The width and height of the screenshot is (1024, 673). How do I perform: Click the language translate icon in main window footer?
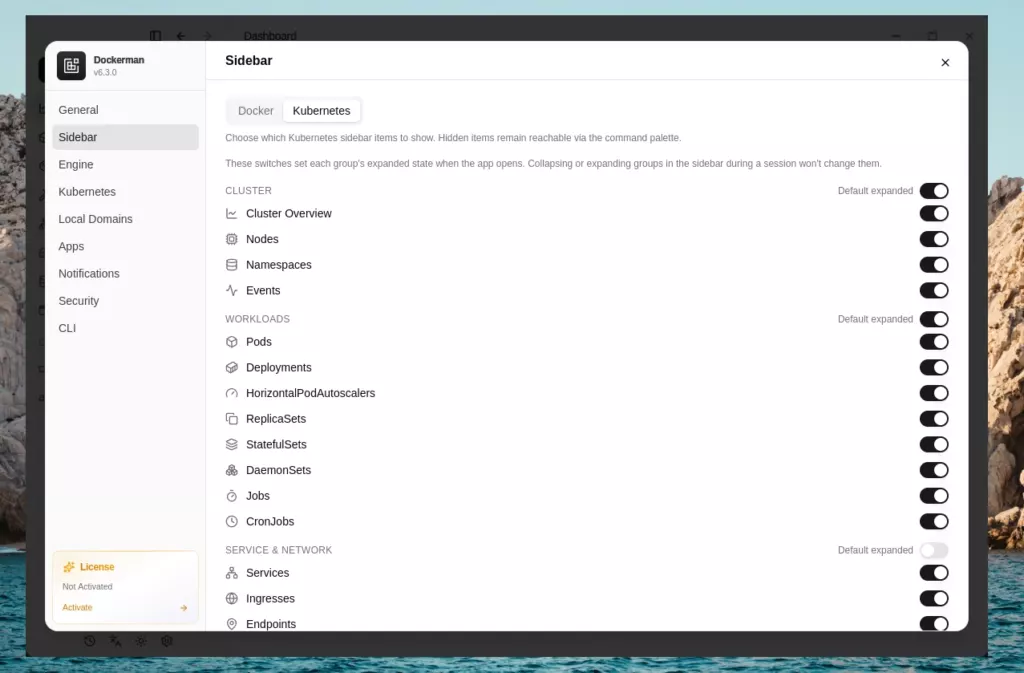point(115,641)
